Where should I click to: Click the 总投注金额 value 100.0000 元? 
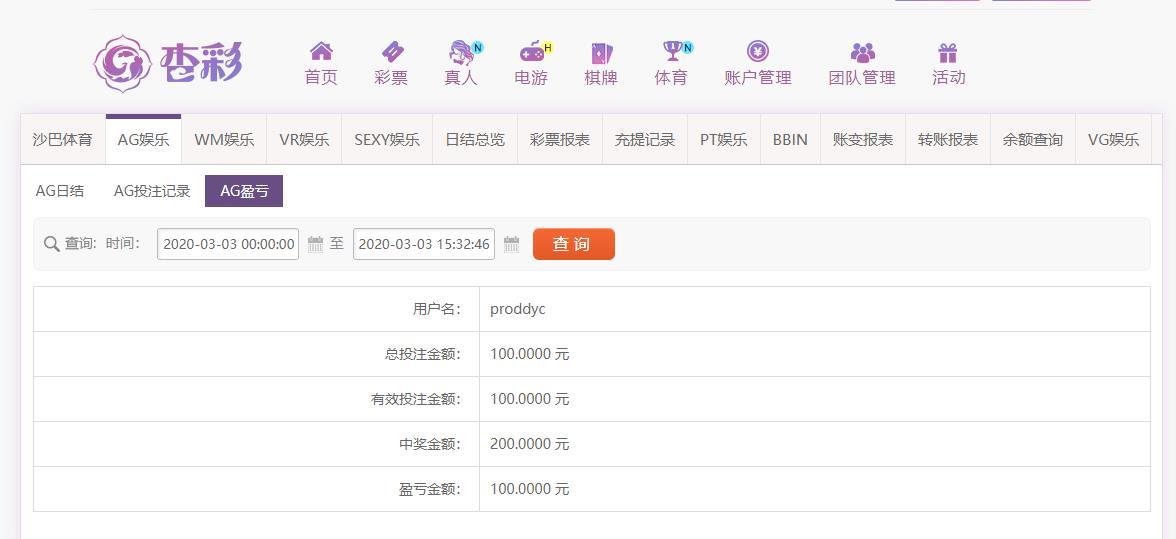530,354
